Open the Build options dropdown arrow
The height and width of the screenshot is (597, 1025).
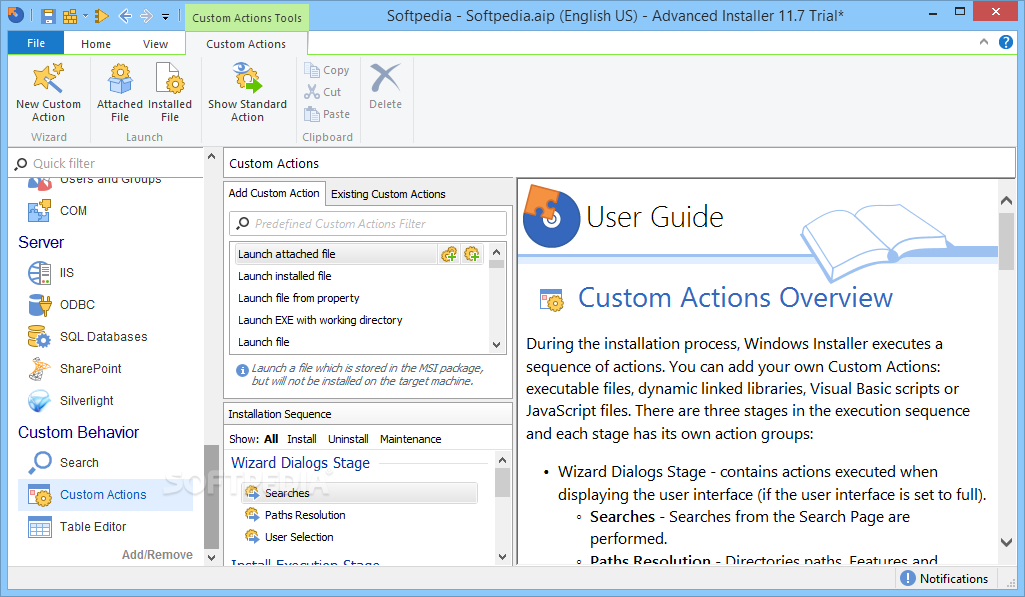[86, 16]
